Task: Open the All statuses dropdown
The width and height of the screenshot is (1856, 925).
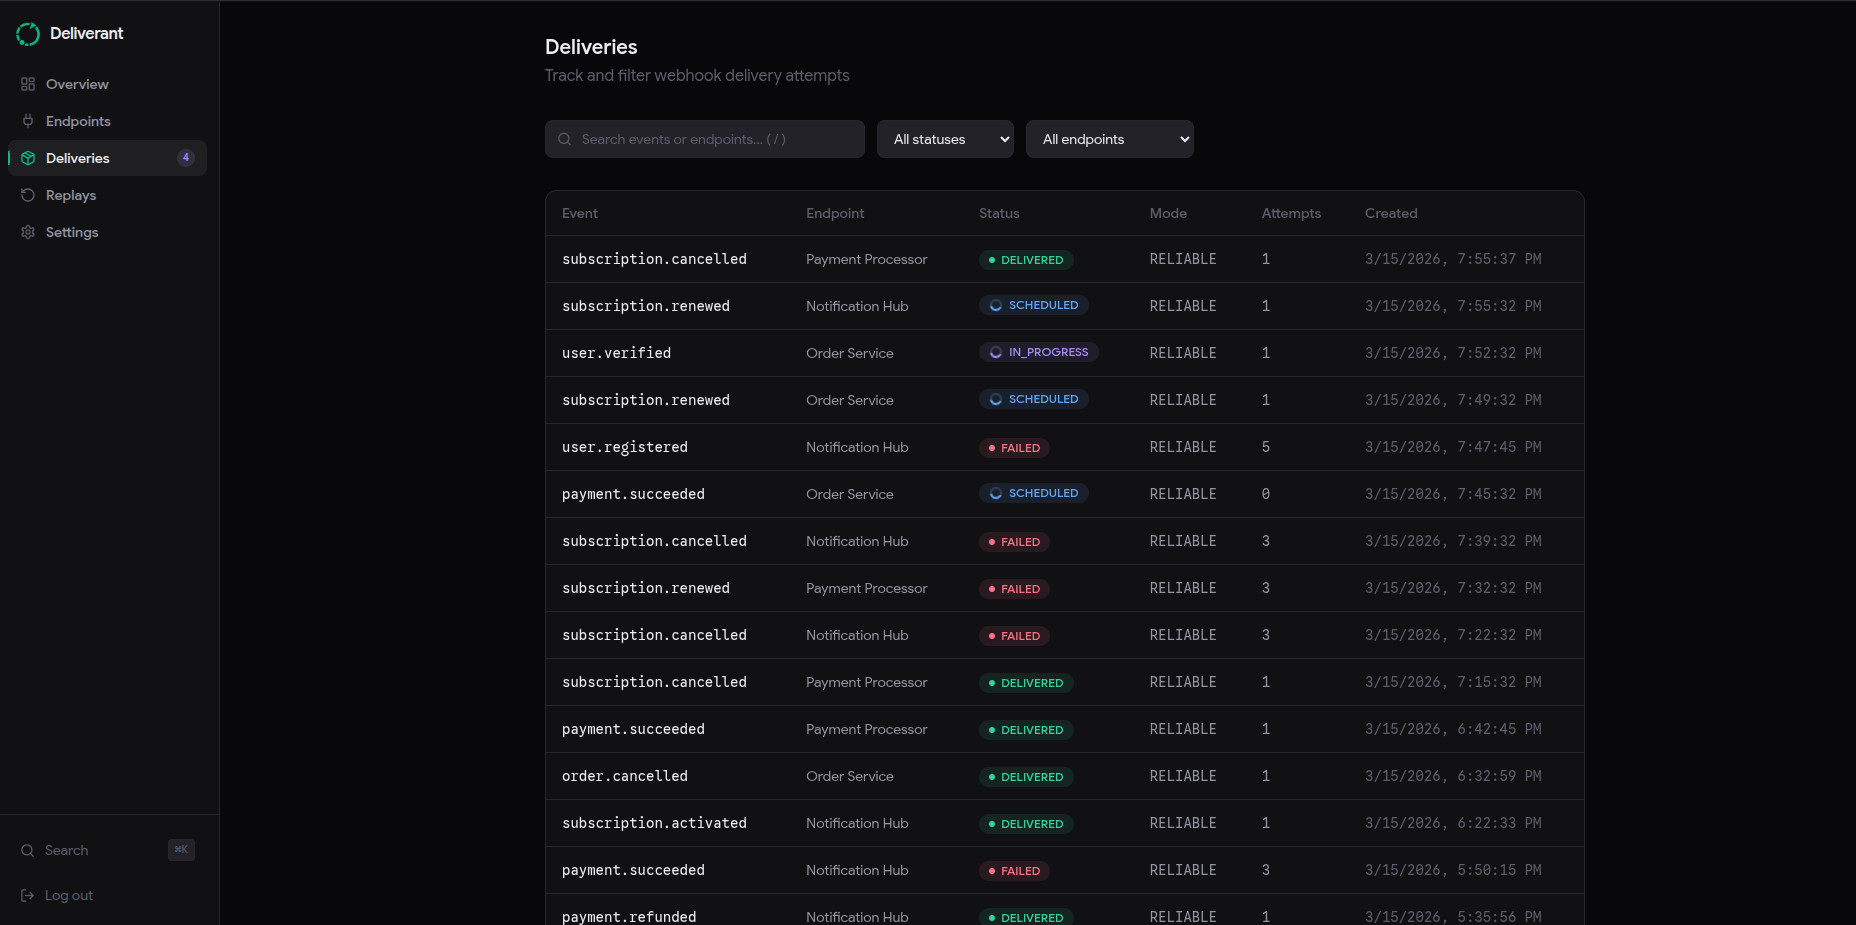Action: pos(944,139)
